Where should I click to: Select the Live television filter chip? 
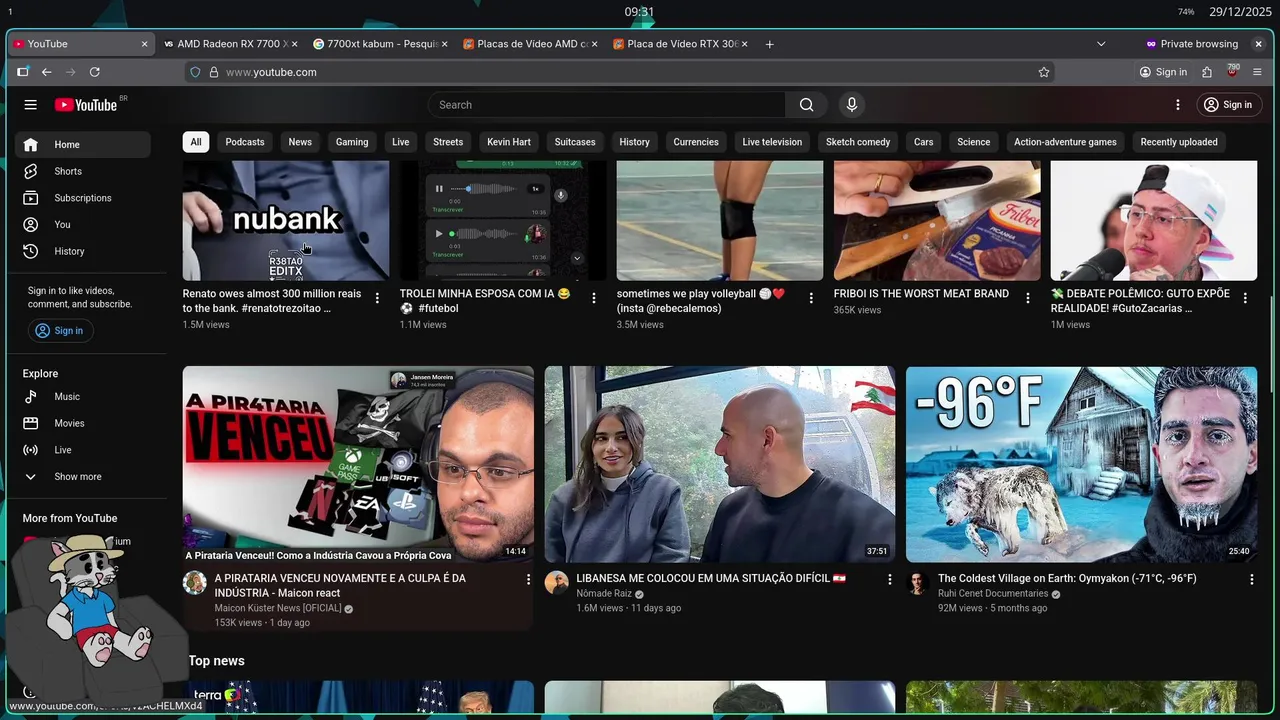pyautogui.click(x=772, y=142)
